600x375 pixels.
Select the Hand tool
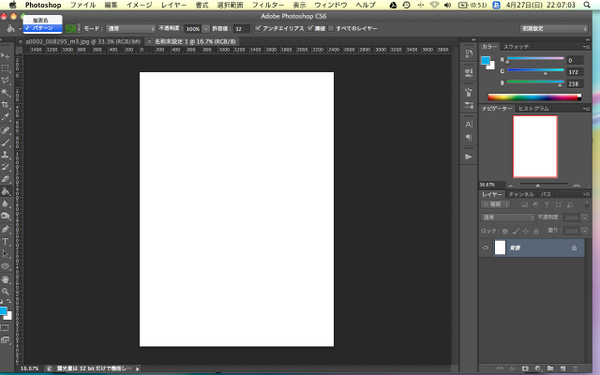click(x=5, y=279)
